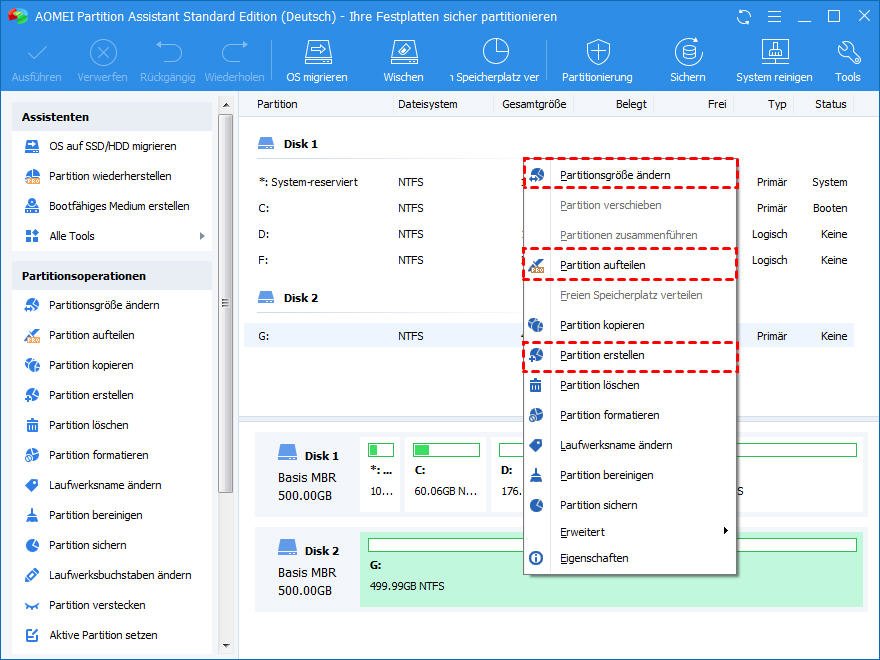
Task: Open System reinigen in toolbar
Action: [x=774, y=61]
